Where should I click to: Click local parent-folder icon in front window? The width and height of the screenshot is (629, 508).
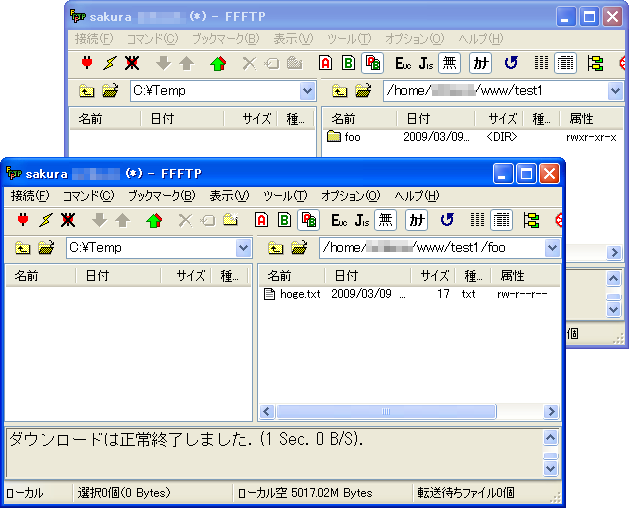[22, 248]
